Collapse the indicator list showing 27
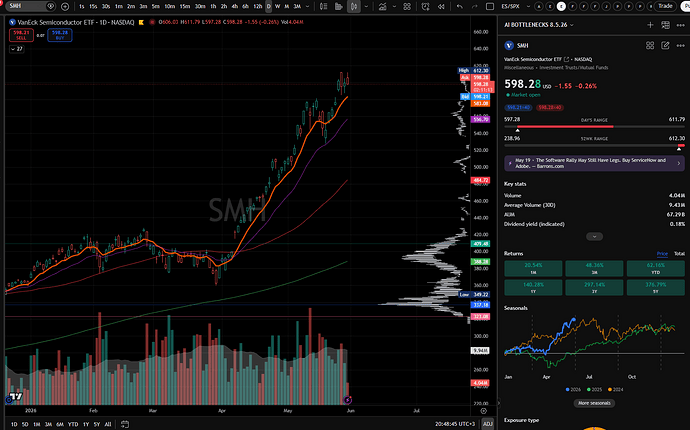Image resolution: width=690 pixels, height=430 pixels. click(x=17, y=49)
